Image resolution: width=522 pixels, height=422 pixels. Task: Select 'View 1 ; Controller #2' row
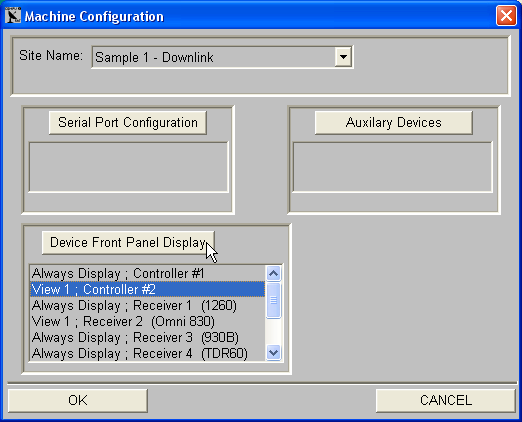pyautogui.click(x=147, y=289)
